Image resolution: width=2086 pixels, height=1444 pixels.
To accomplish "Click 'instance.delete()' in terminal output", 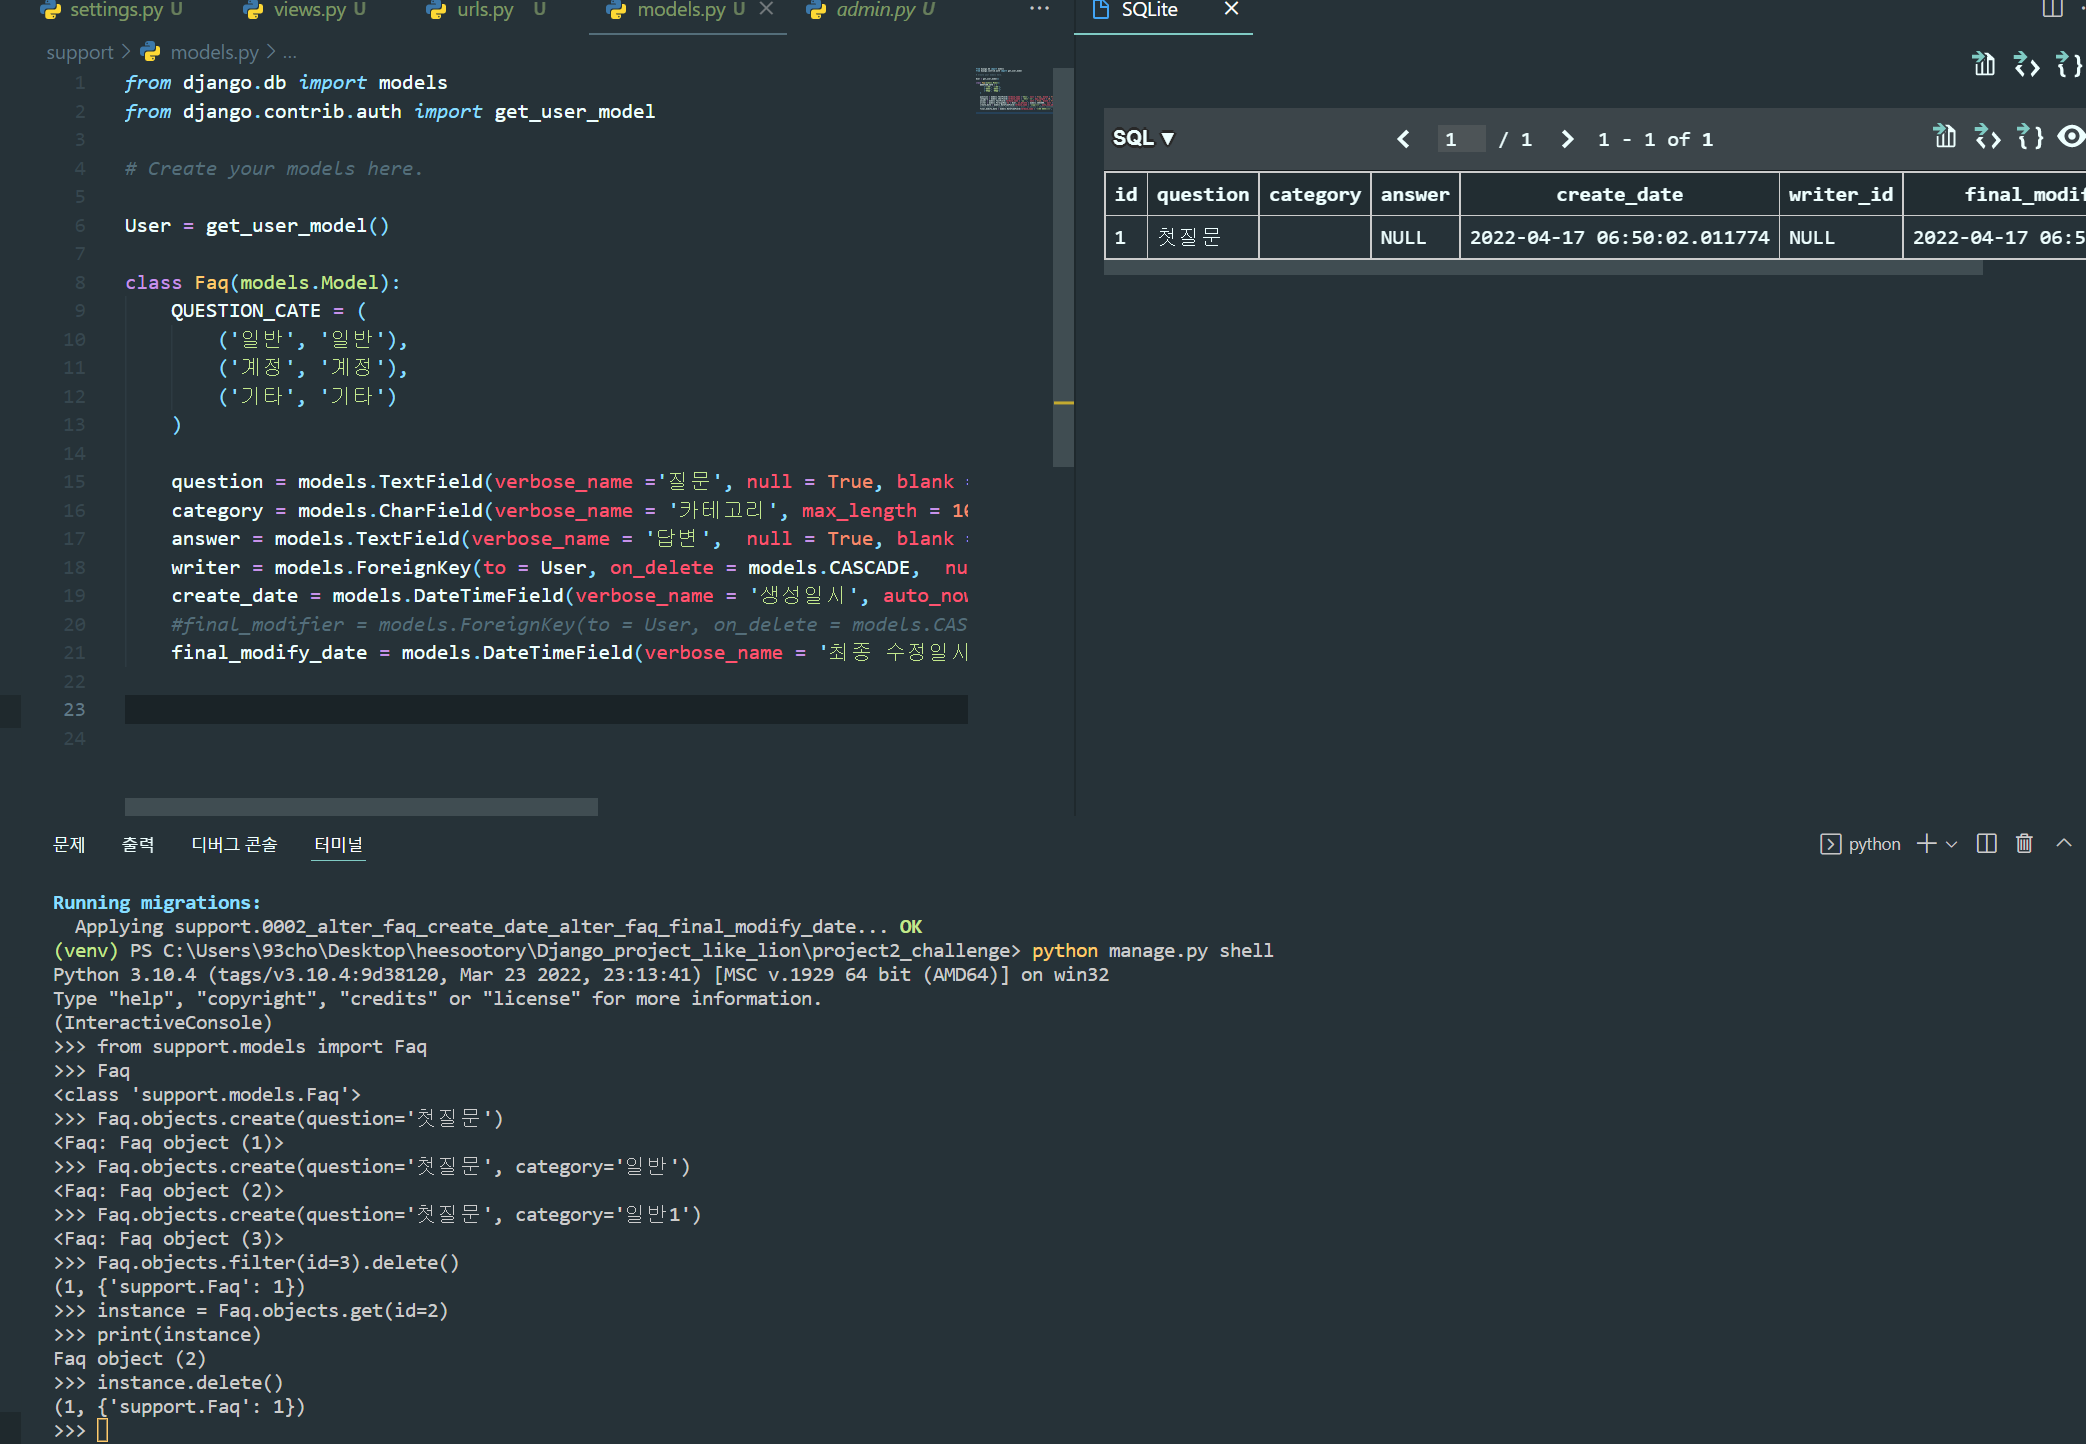I will coord(190,1383).
